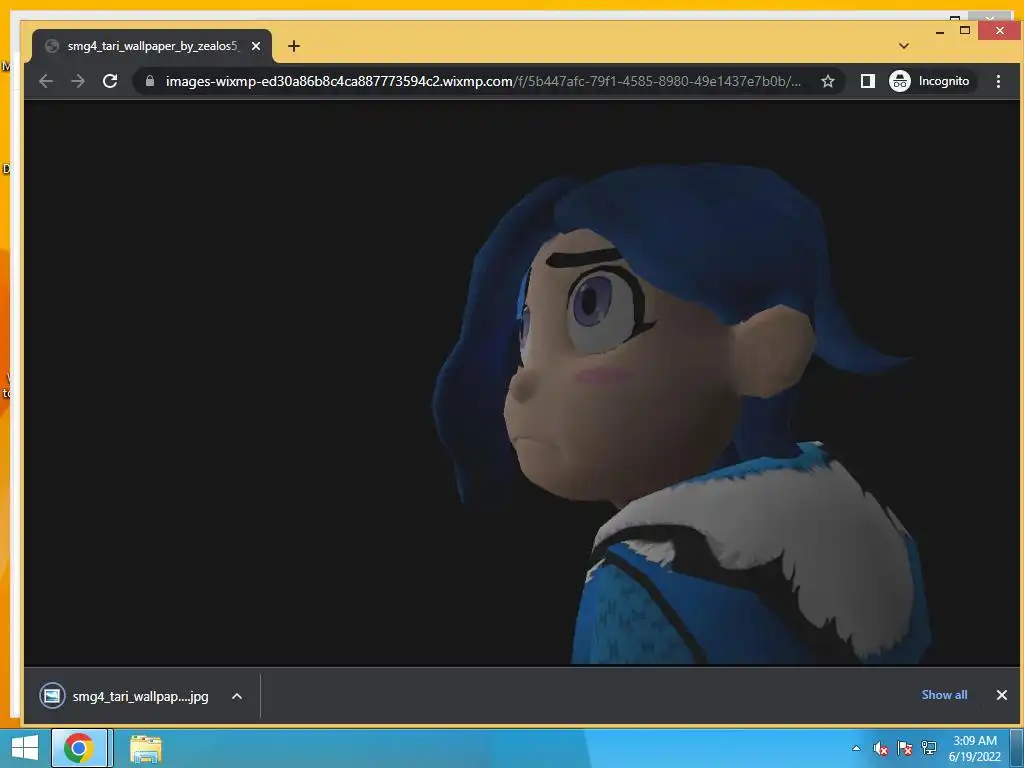Go back to the previous page

[46, 81]
